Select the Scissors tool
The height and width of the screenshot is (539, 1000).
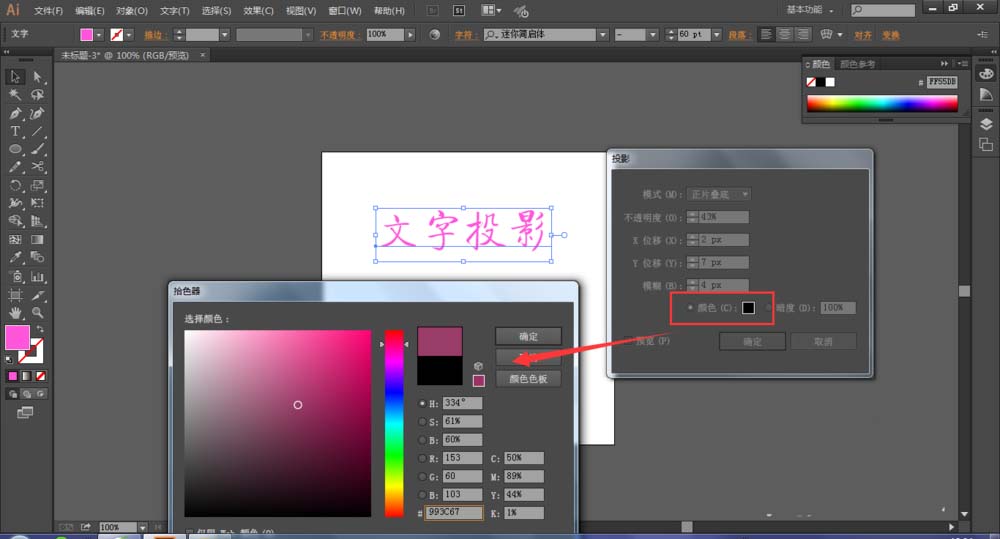tap(37, 167)
